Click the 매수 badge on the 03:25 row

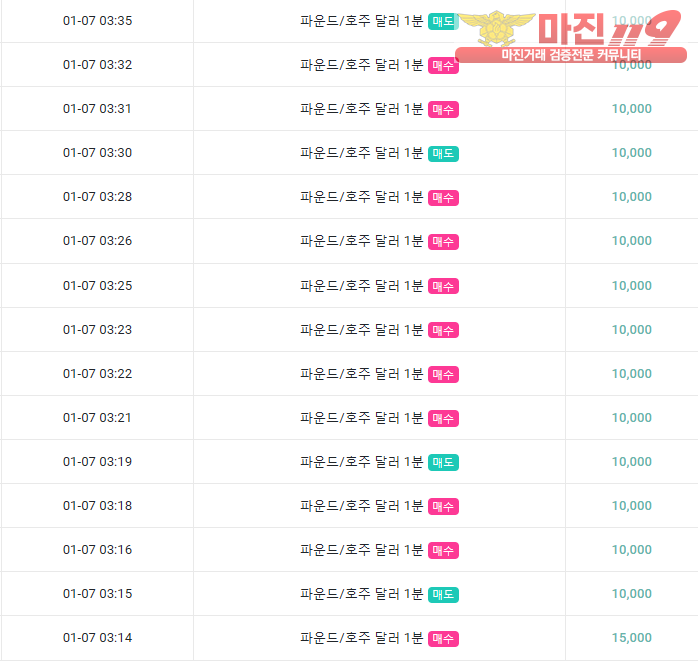443,286
